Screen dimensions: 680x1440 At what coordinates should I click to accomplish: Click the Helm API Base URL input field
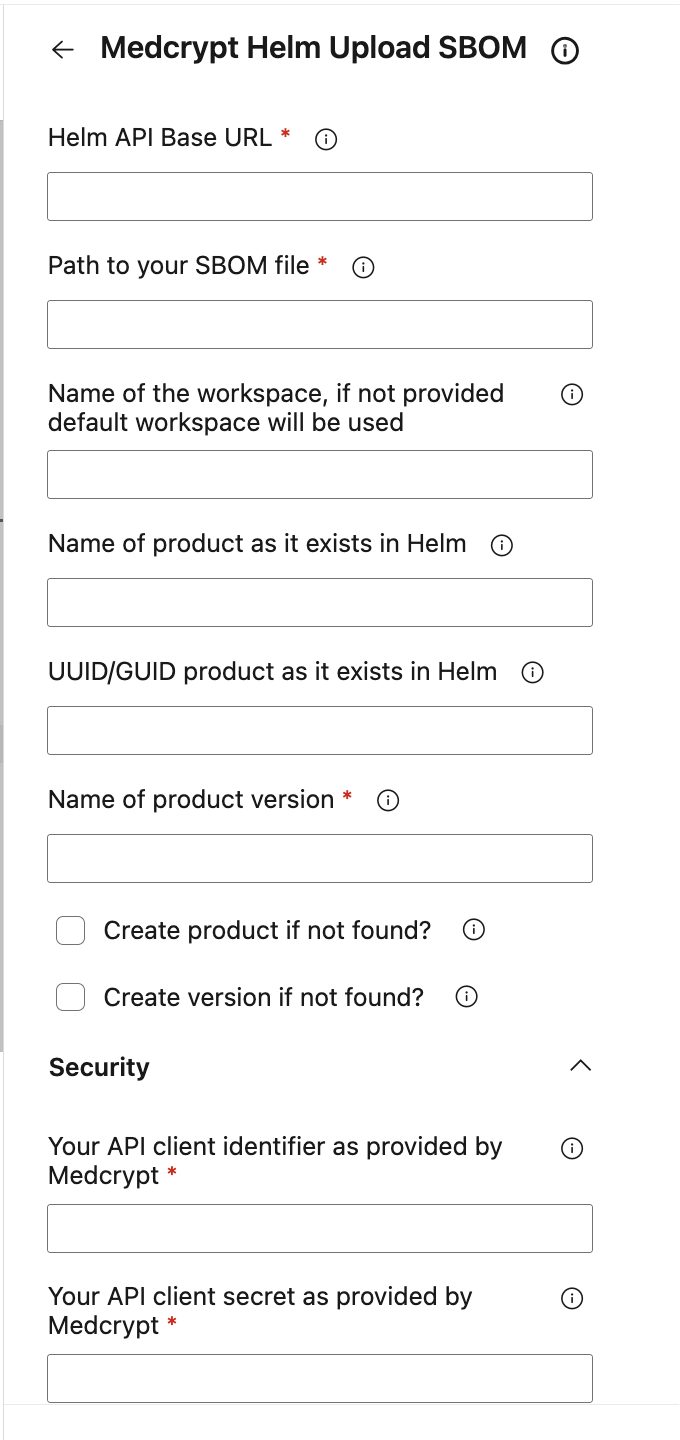tap(319, 196)
